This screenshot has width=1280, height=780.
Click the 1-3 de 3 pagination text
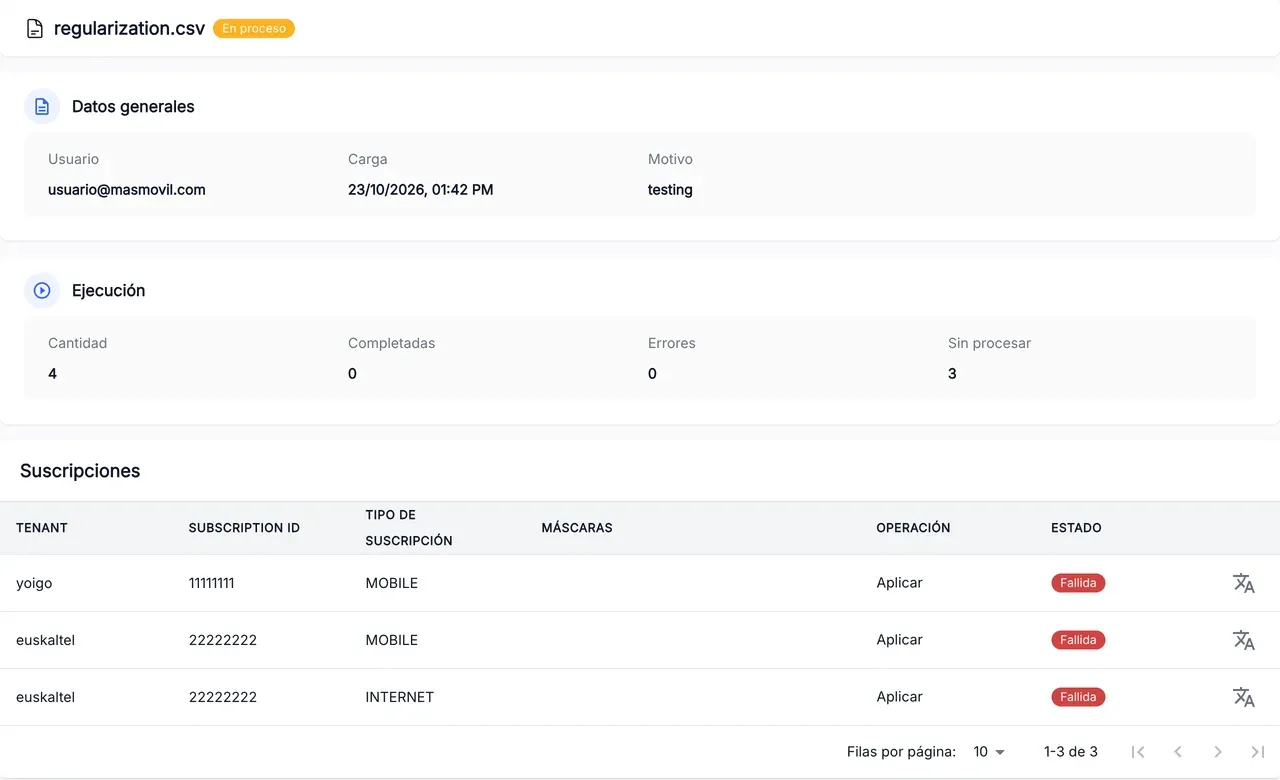click(x=1071, y=752)
